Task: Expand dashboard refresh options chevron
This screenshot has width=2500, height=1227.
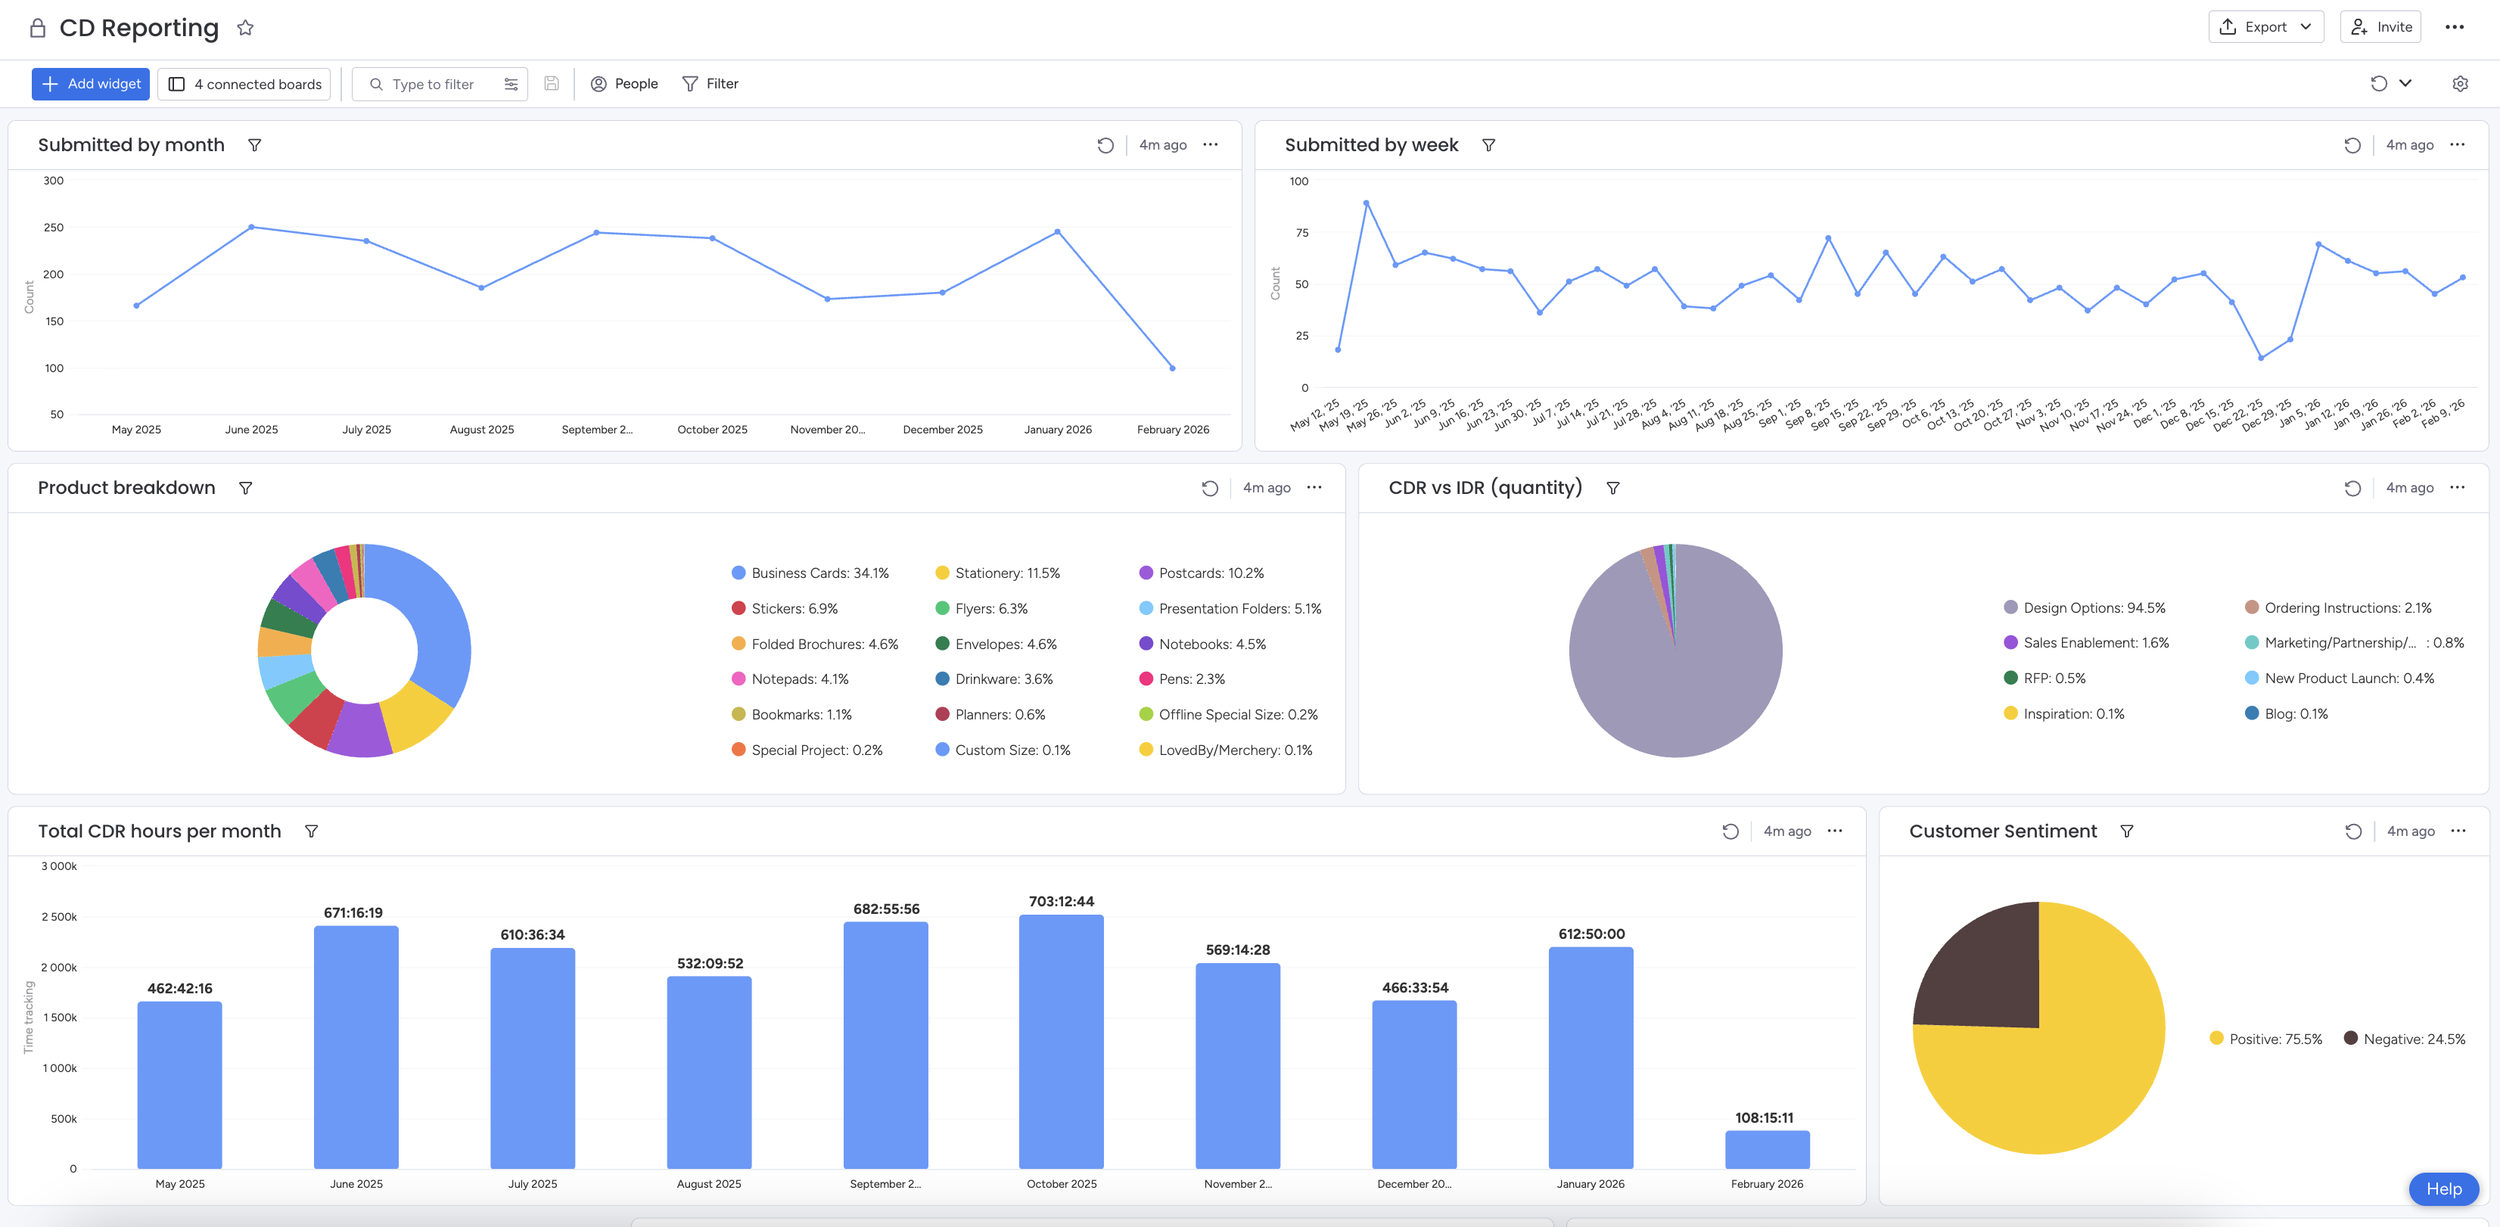Action: (2405, 84)
